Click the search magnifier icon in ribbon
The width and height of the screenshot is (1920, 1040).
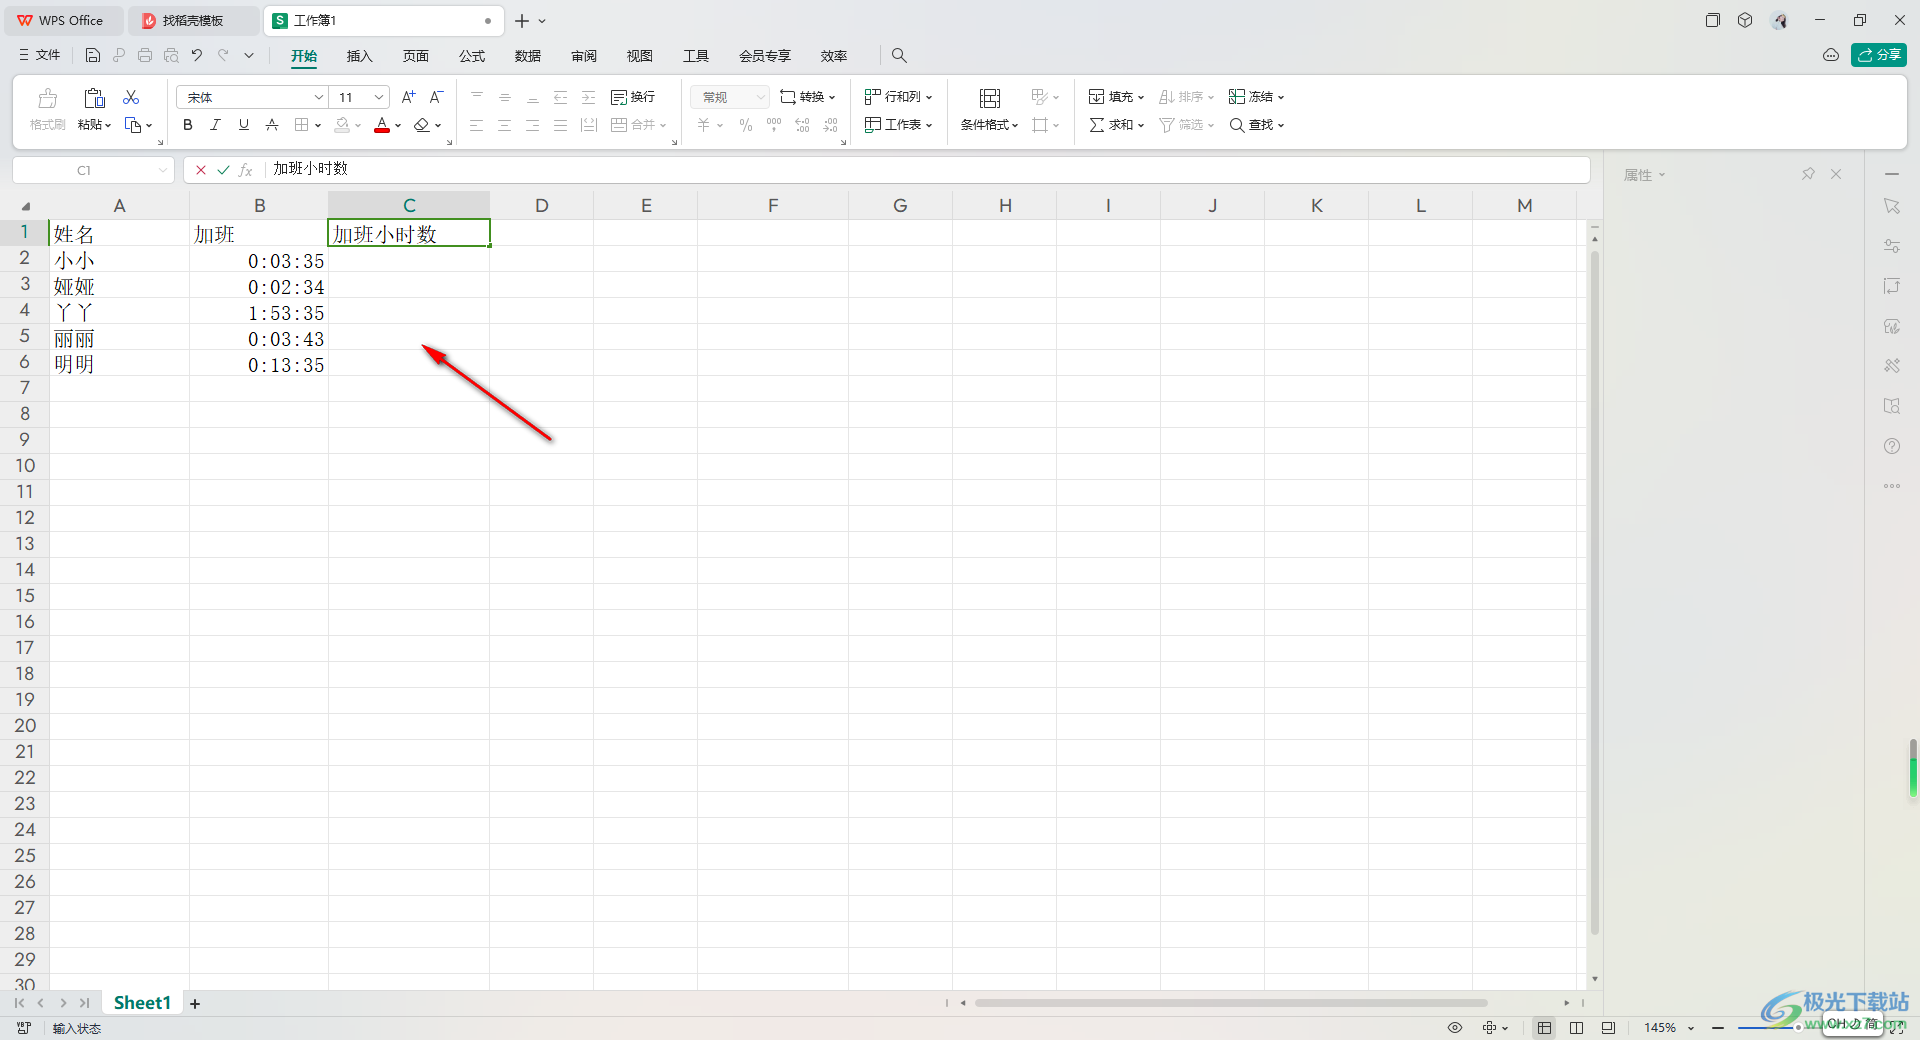[899, 56]
